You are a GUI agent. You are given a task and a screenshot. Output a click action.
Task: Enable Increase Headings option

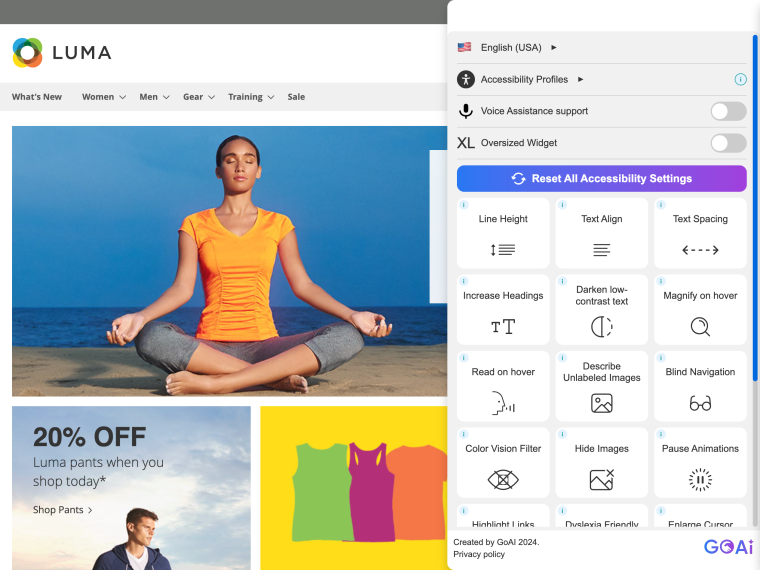[503, 309]
